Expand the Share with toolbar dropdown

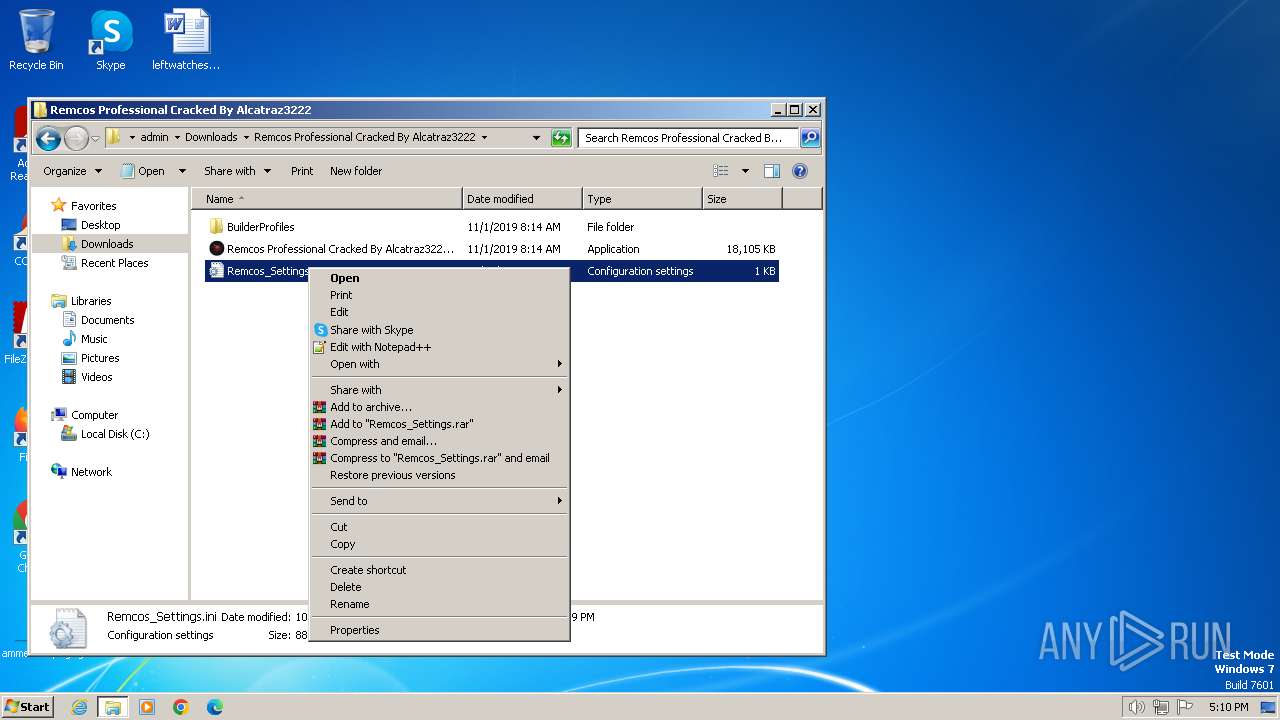tap(237, 171)
